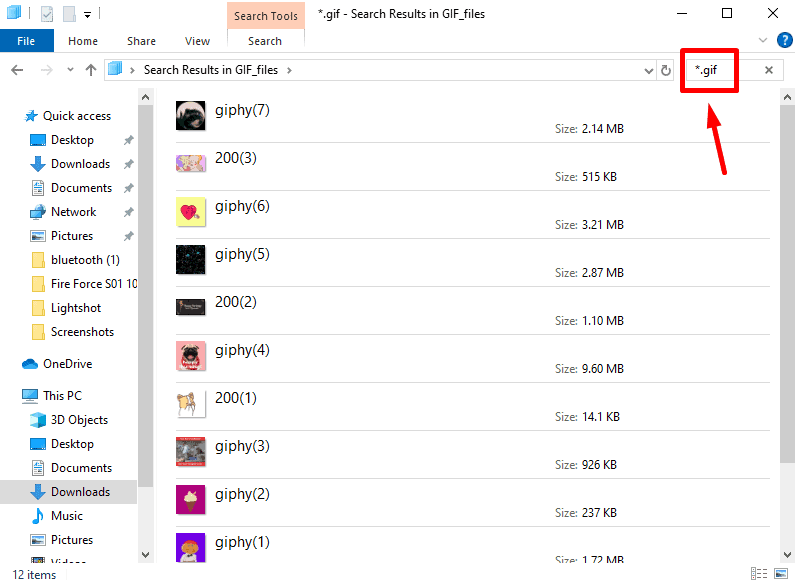Expand the address bar root chevron

click(x=132, y=70)
